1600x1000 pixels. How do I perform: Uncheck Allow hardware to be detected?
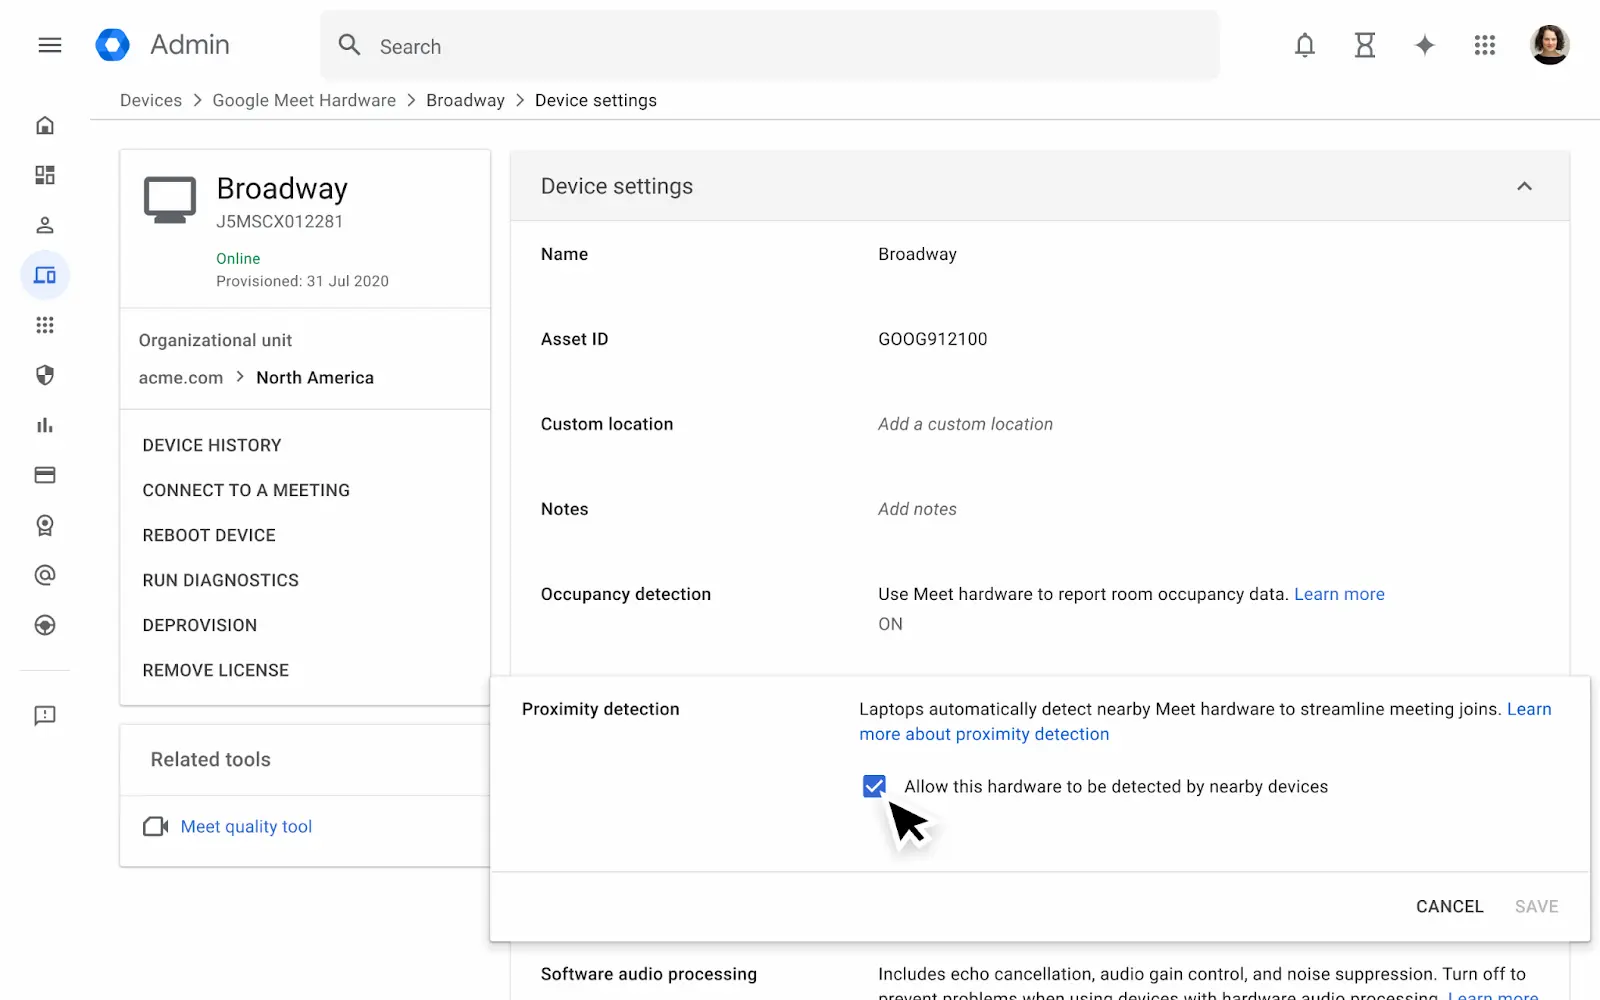click(x=874, y=786)
